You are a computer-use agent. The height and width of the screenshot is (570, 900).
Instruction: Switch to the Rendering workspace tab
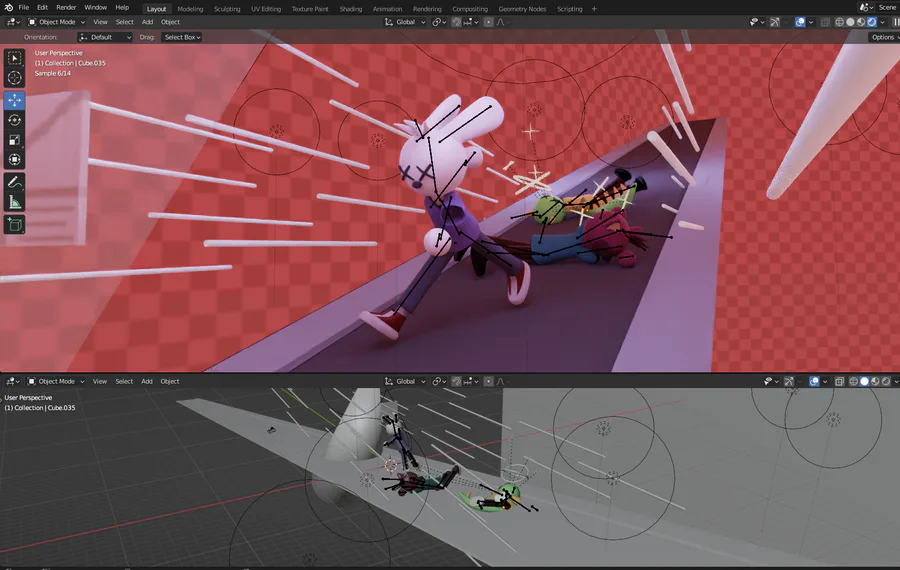pyautogui.click(x=427, y=9)
